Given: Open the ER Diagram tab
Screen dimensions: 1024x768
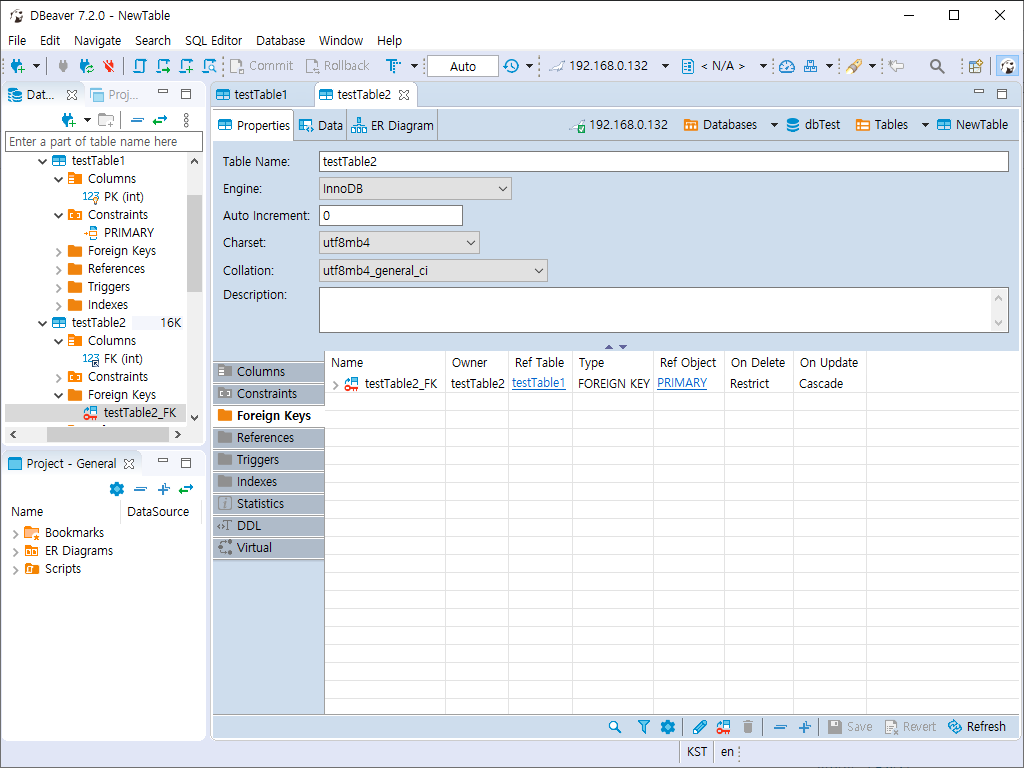Looking at the screenshot, I should coord(392,125).
